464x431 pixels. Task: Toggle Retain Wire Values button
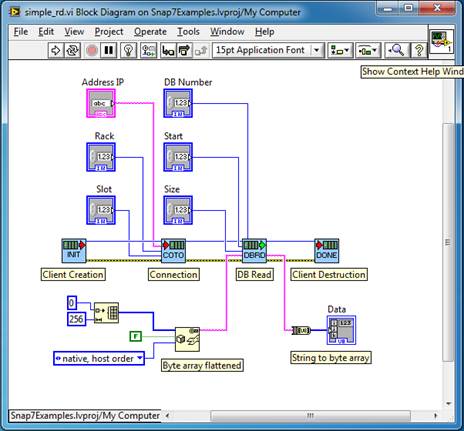pyautogui.click(x=149, y=50)
